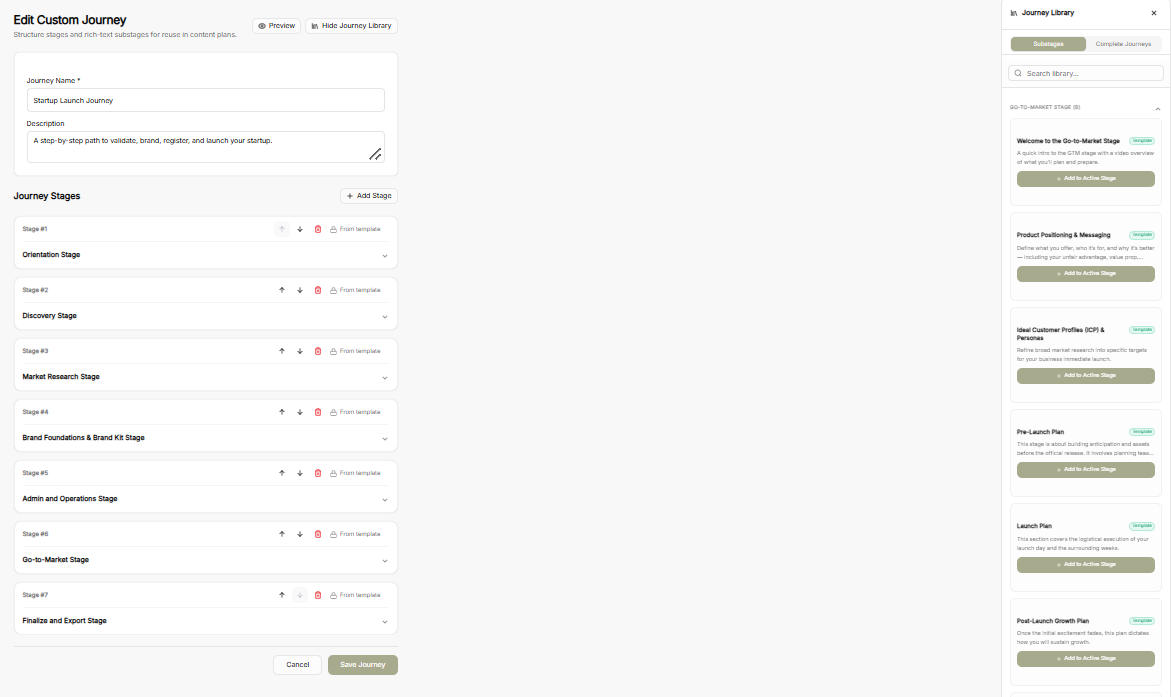This screenshot has height=697, width=1171.
Task: Click Template badge on Launch Plan card
Action: click(1142, 526)
